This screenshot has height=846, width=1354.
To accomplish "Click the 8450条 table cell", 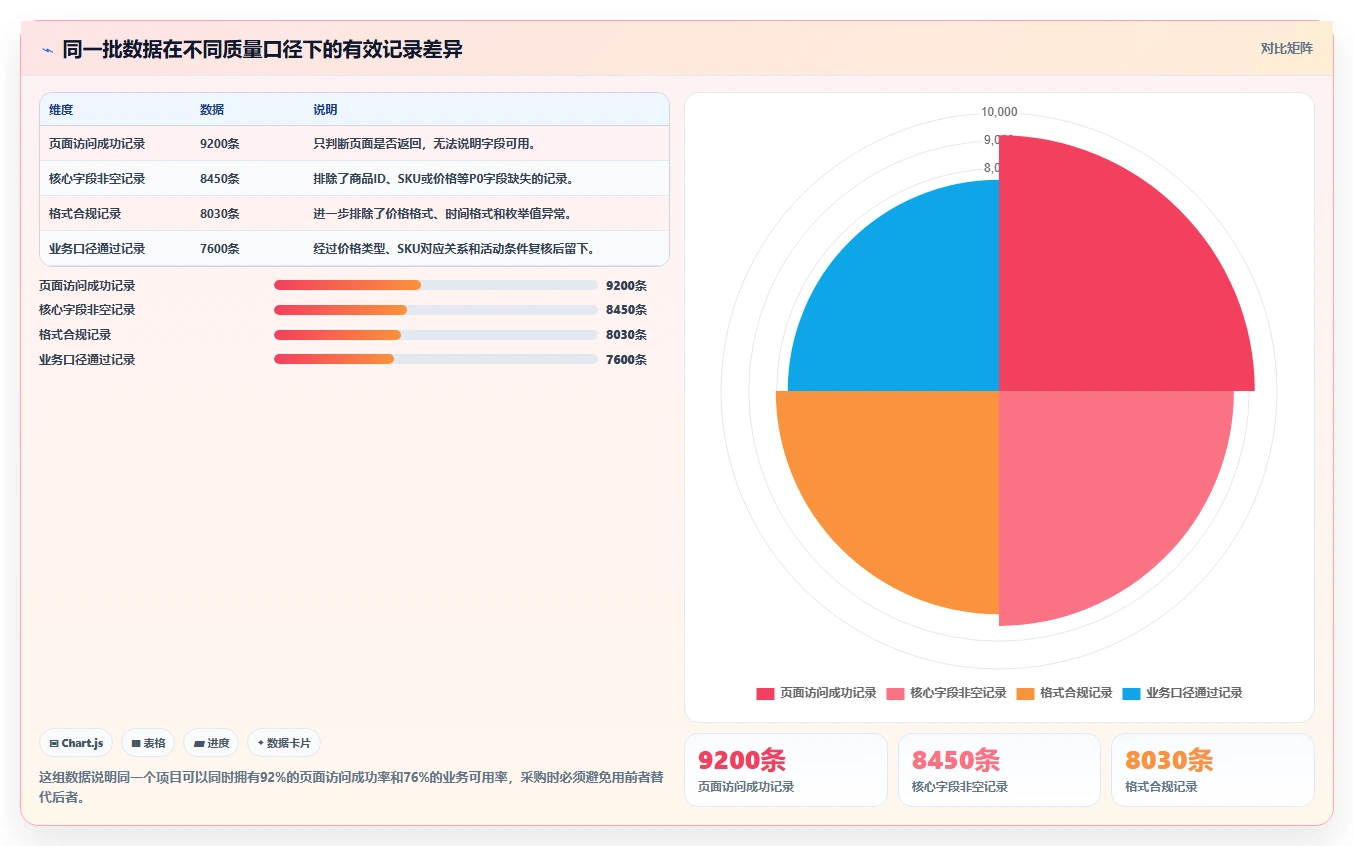I will [220, 178].
